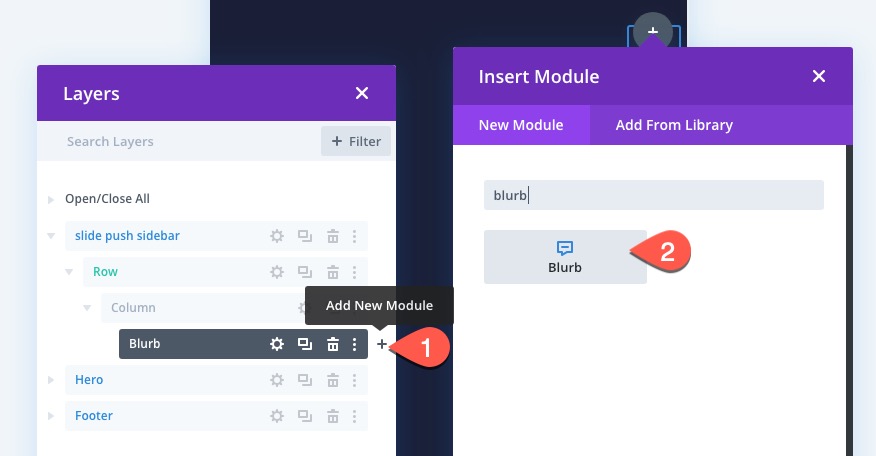
Task: Collapse the slide push sidebar section
Action: pos(51,236)
